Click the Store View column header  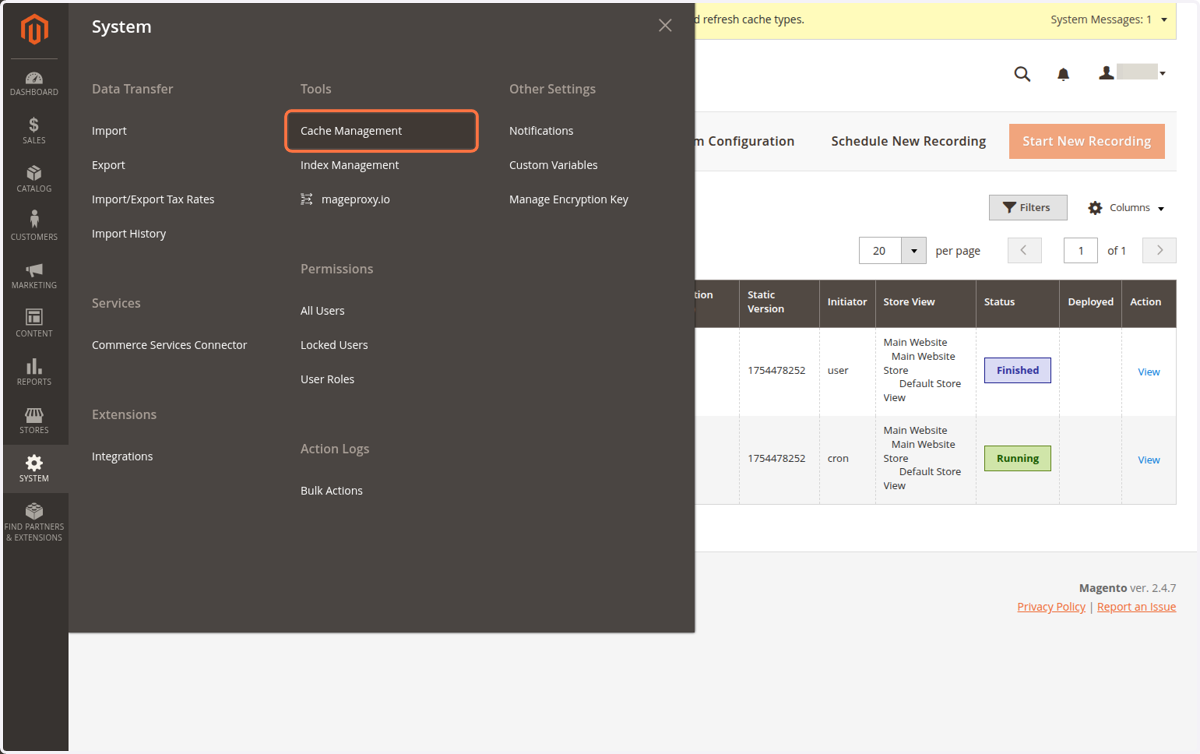pos(925,302)
